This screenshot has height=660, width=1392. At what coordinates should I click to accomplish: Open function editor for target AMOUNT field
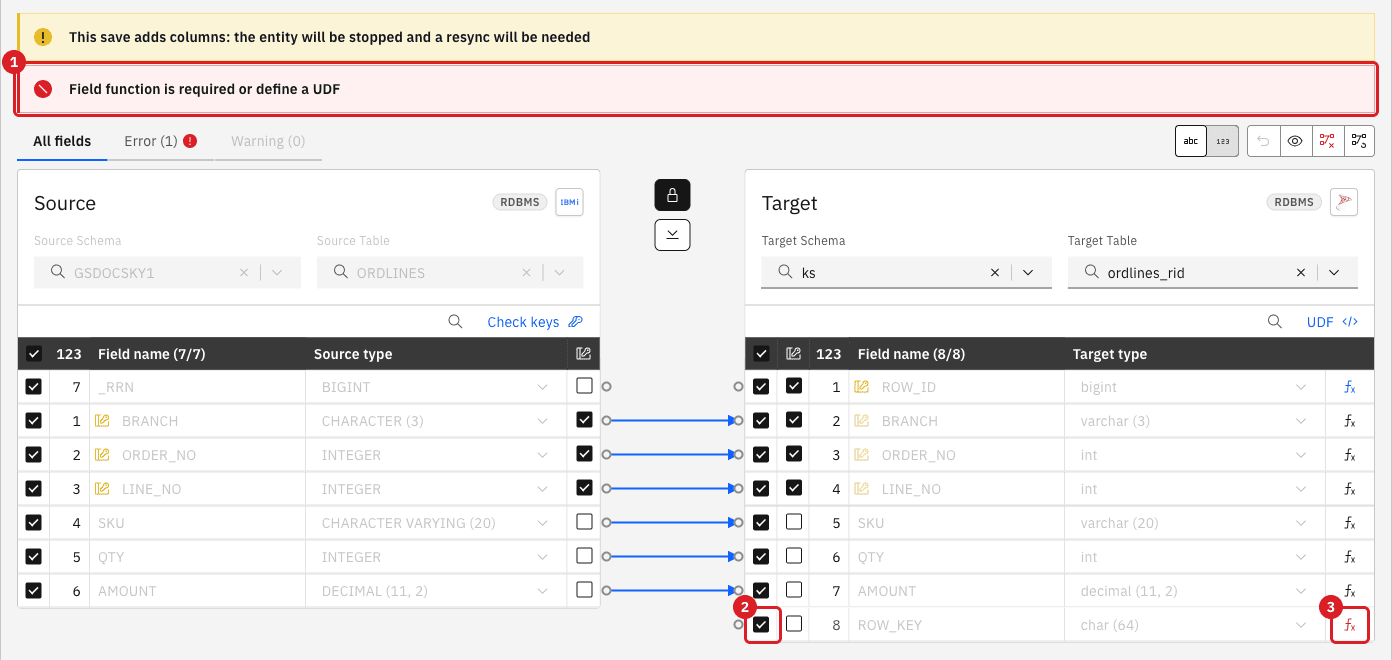tap(1349, 591)
